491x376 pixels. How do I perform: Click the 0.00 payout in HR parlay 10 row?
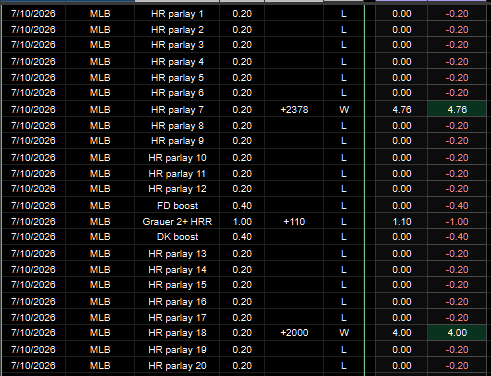[x=402, y=158]
